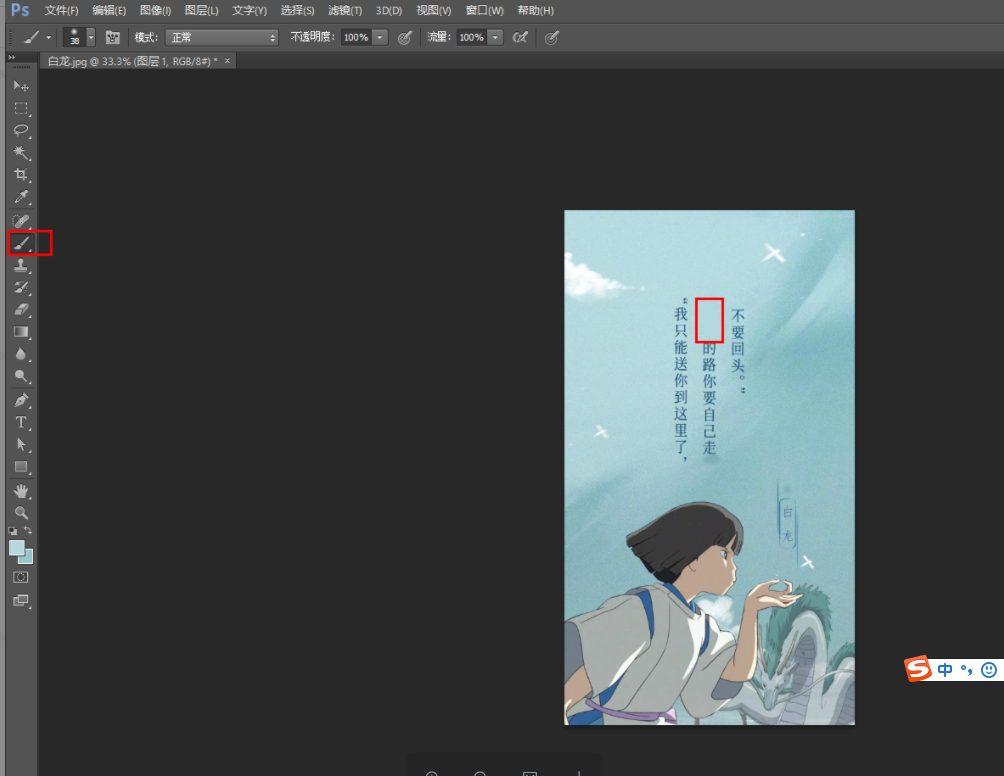The width and height of the screenshot is (1004, 776).
Task: Select the Brush tool in toolbox
Action: coord(20,243)
